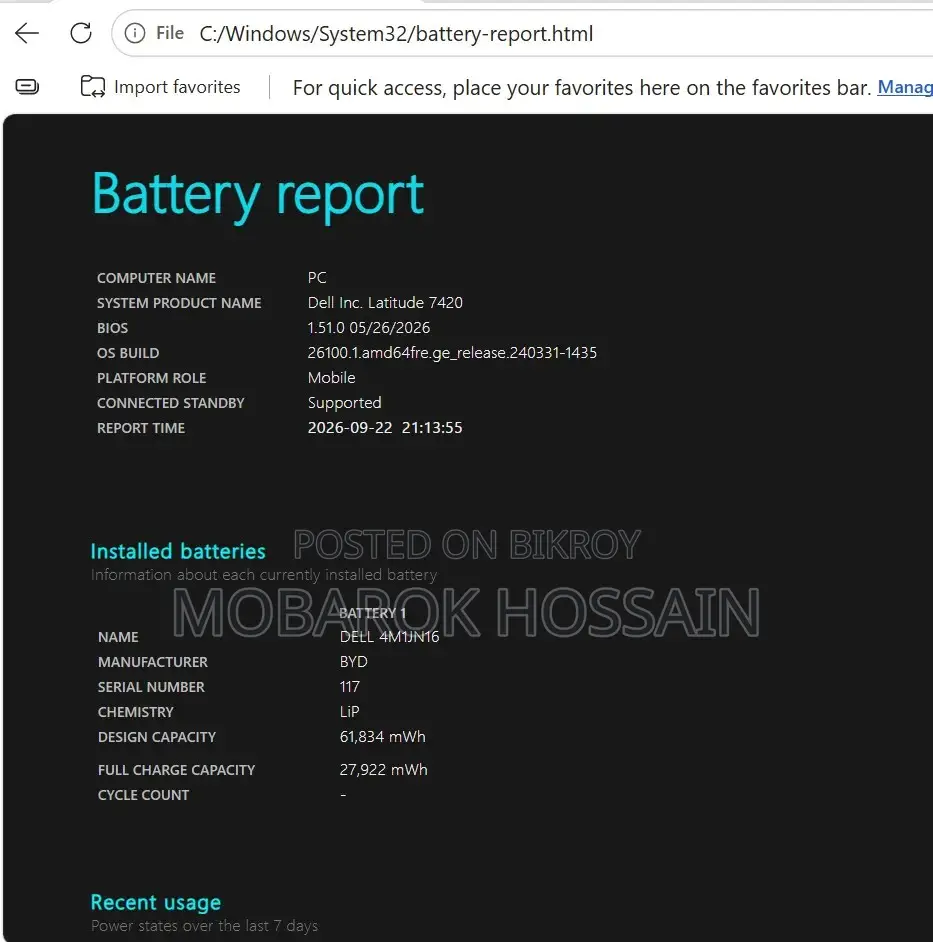View site information via the info icon
933x942 pixels.
(135, 33)
